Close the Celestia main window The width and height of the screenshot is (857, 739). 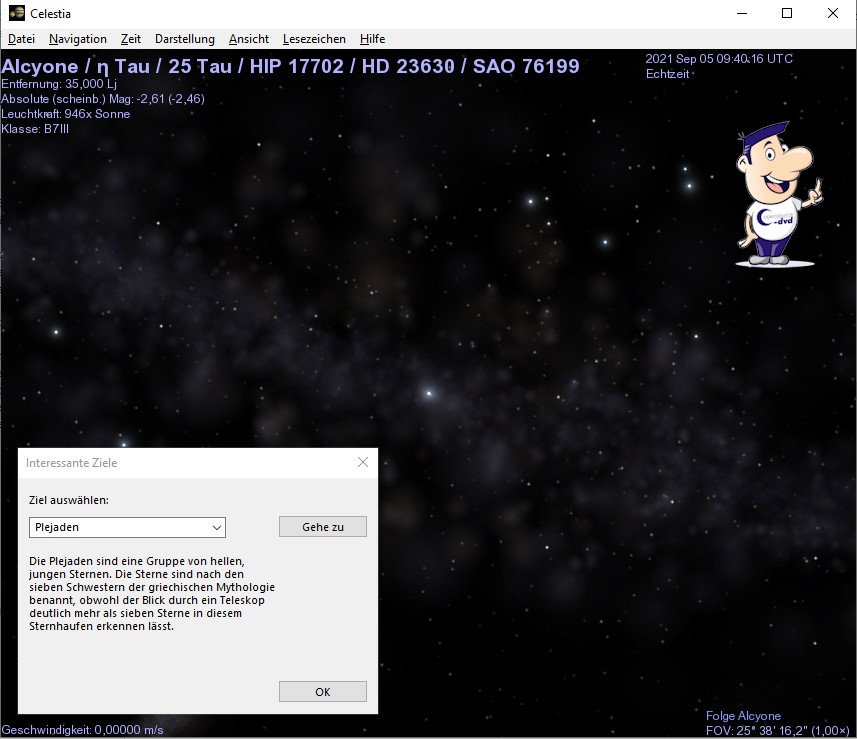click(x=833, y=14)
